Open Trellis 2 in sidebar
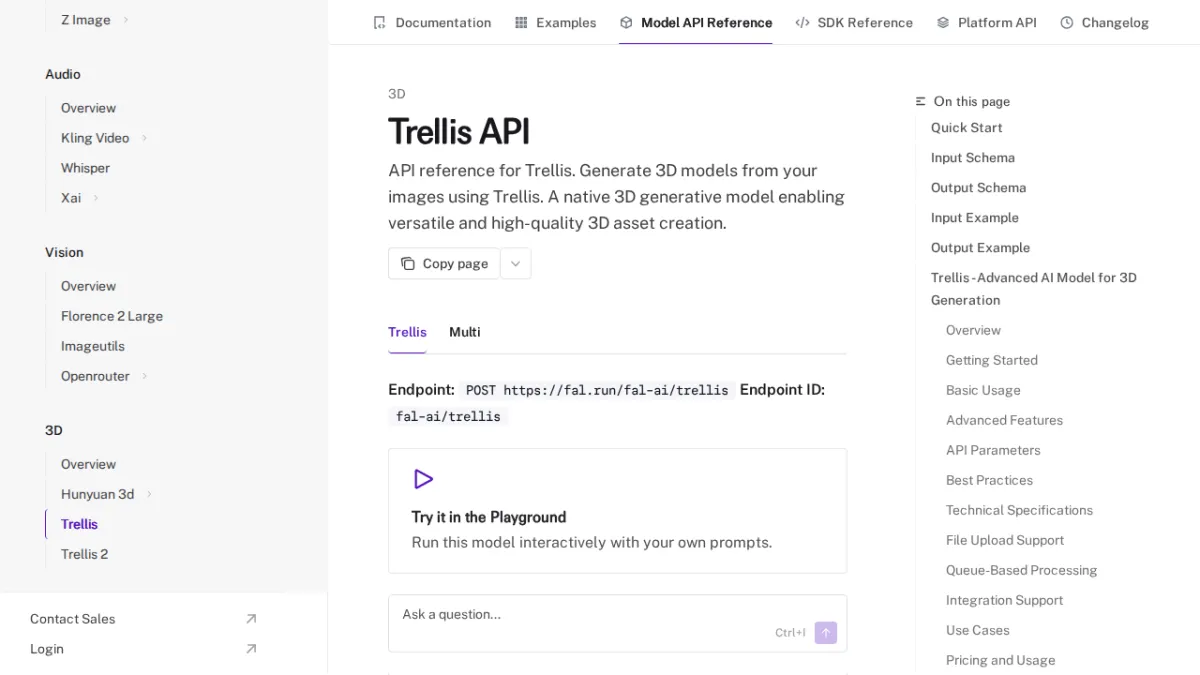The height and width of the screenshot is (675, 1200). tap(84, 554)
